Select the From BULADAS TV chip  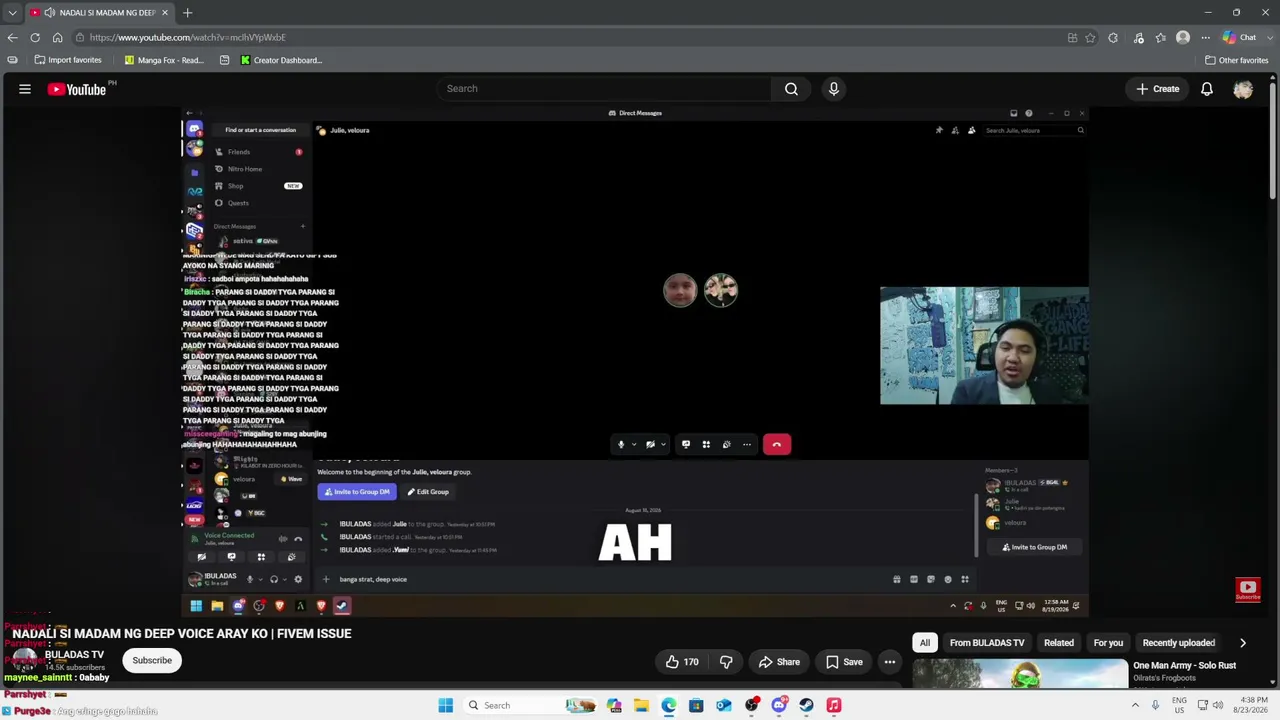pyautogui.click(x=987, y=643)
